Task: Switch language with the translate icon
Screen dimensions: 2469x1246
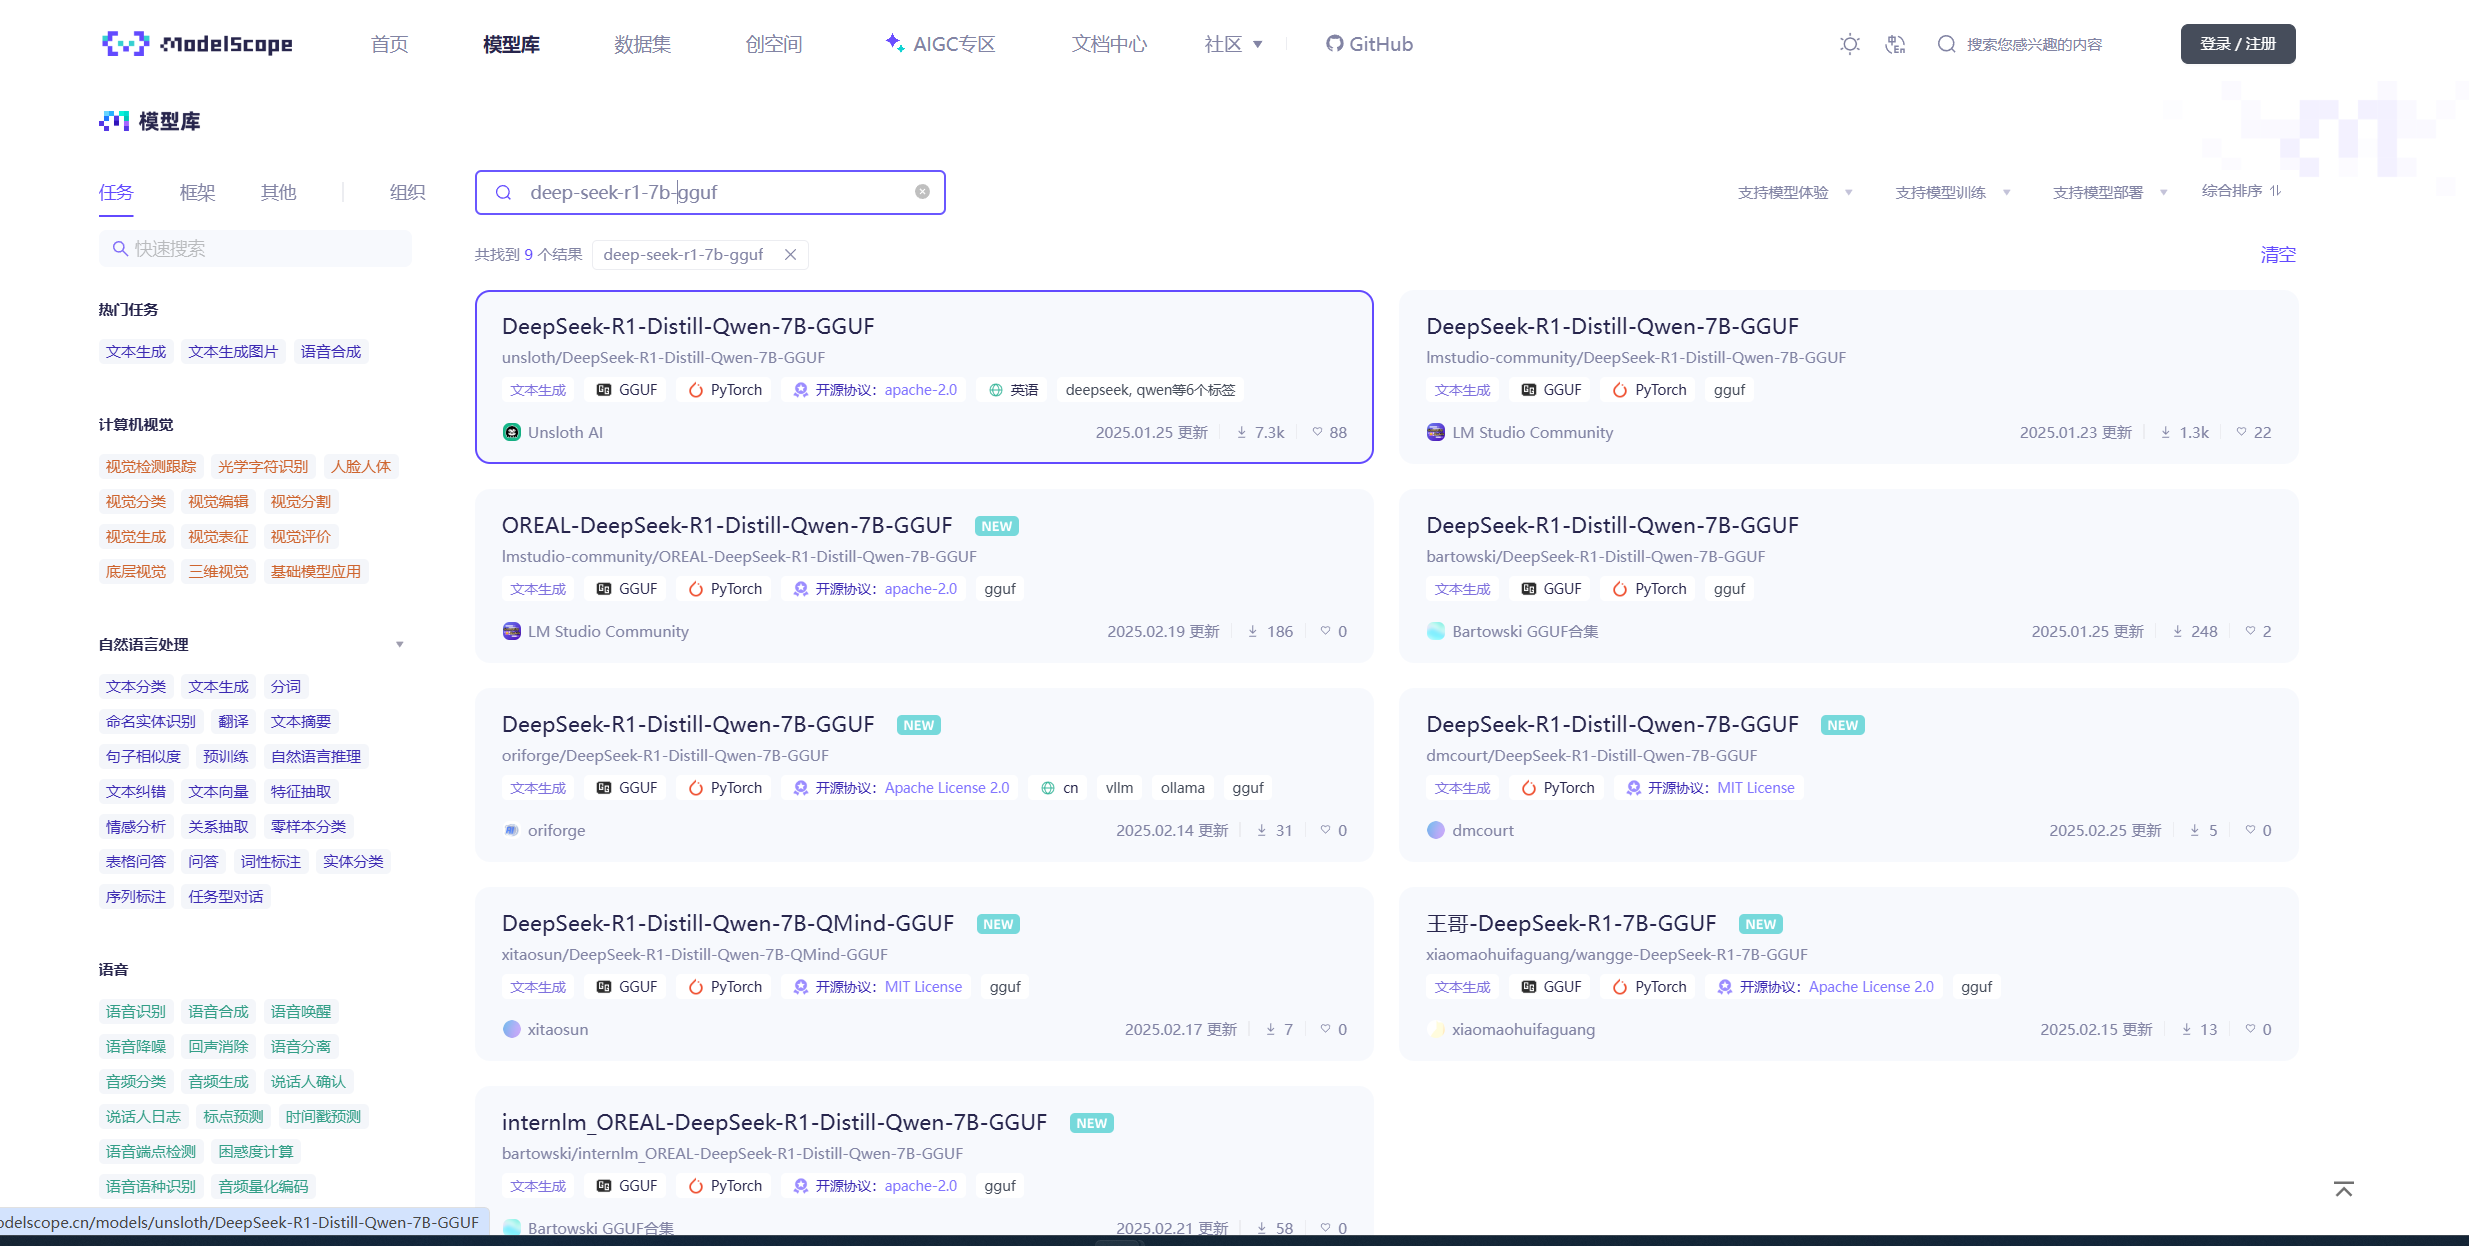Action: [1896, 44]
